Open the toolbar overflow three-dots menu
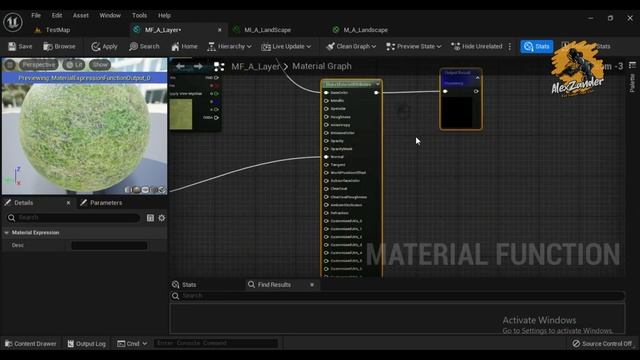 510,47
